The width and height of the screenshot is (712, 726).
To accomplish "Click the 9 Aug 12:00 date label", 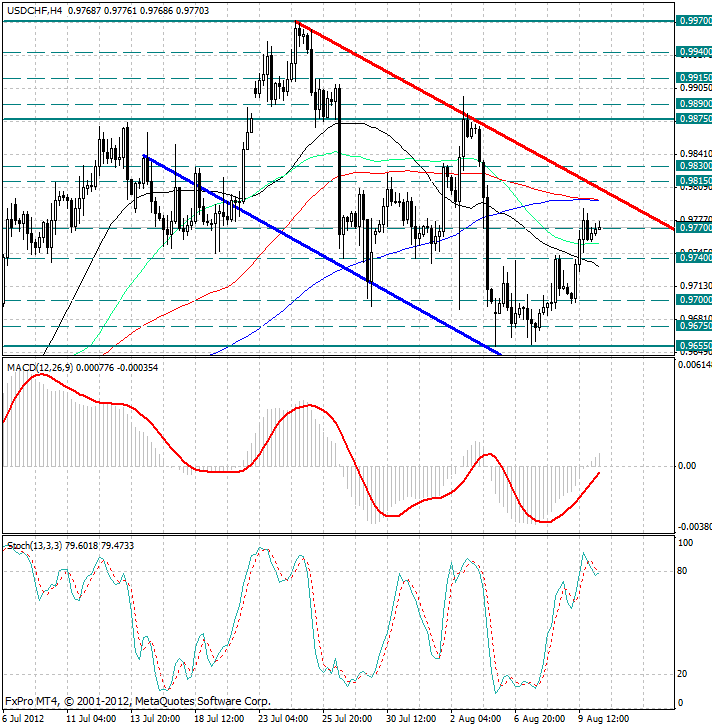I will 603,719.
